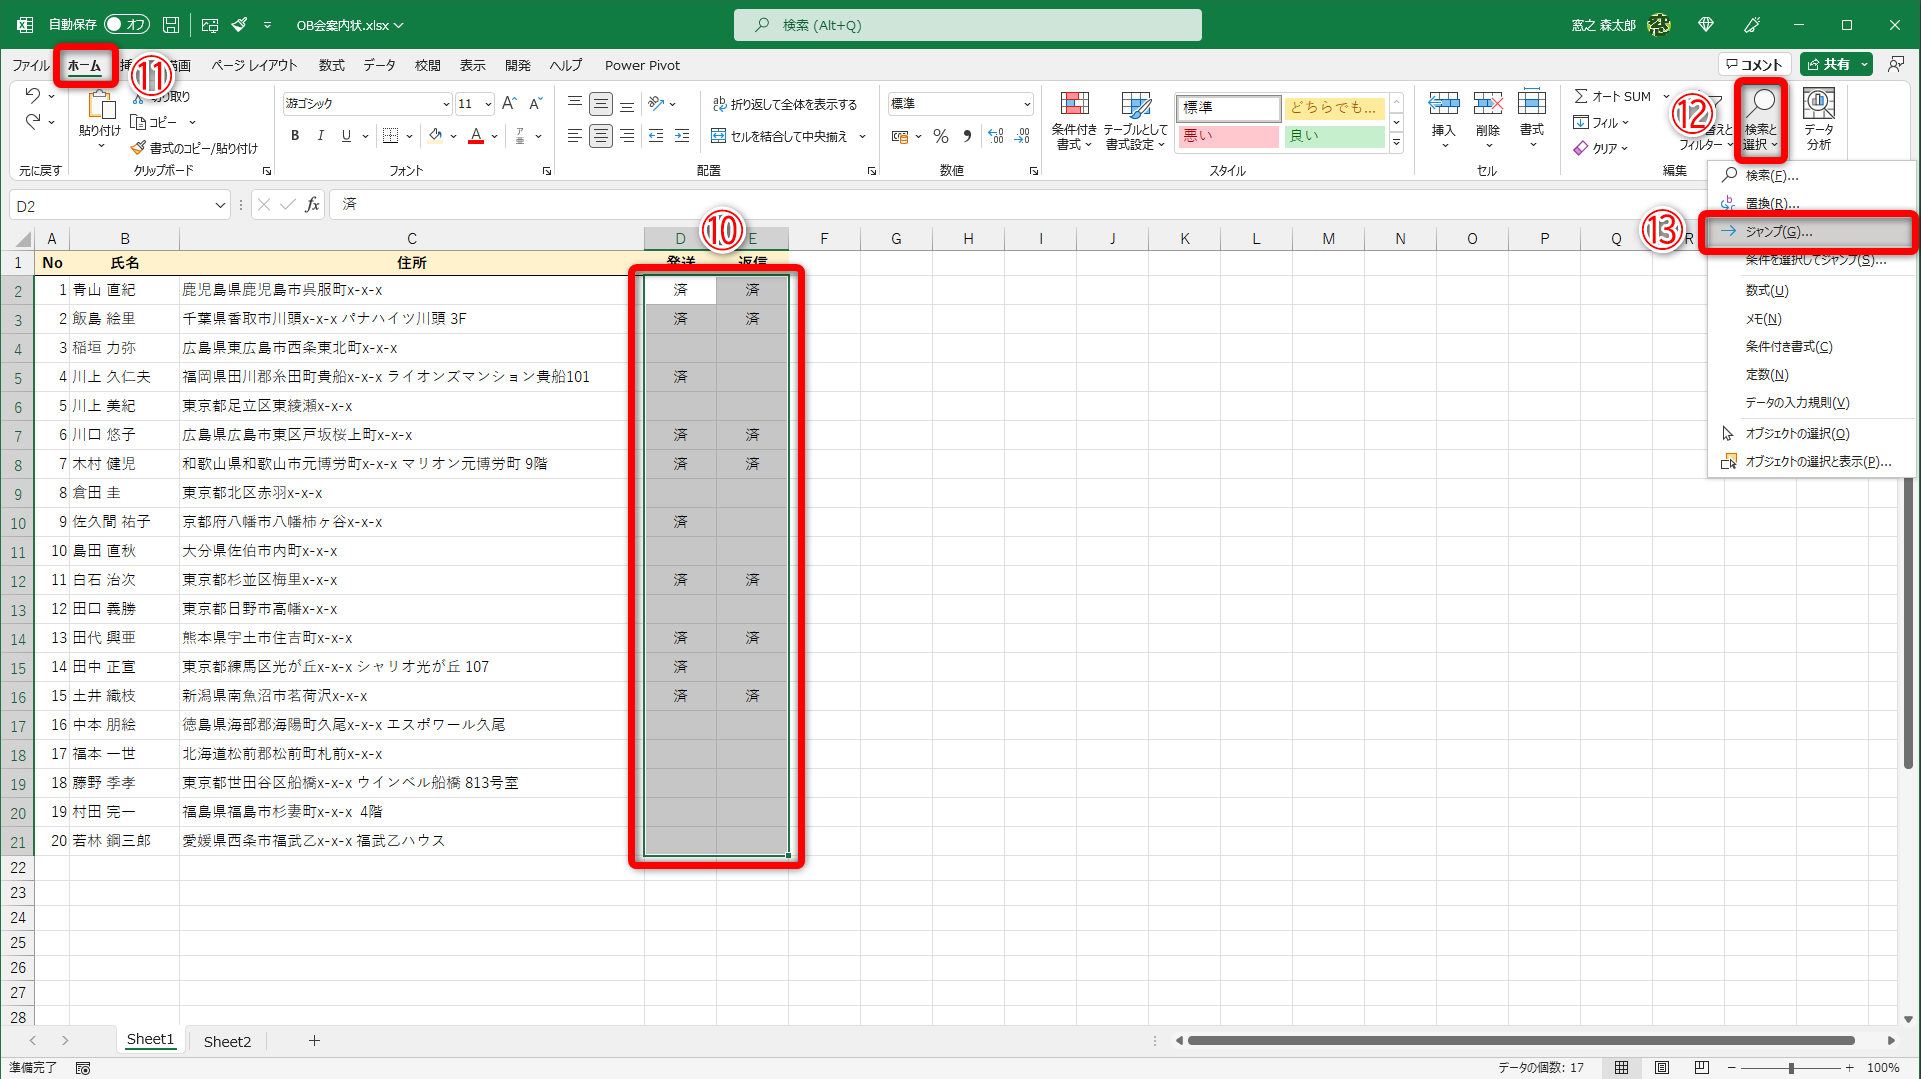Viewport: 1921px width, 1079px height.
Task: Switch to the Data (データ) tab
Action: (x=379, y=65)
